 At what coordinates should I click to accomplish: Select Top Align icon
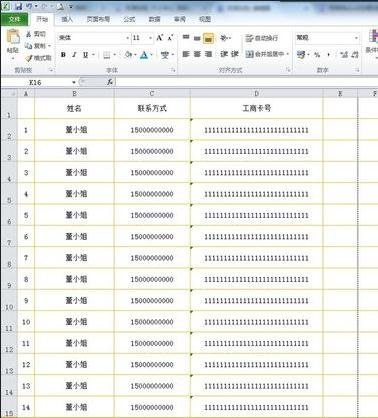pos(186,38)
